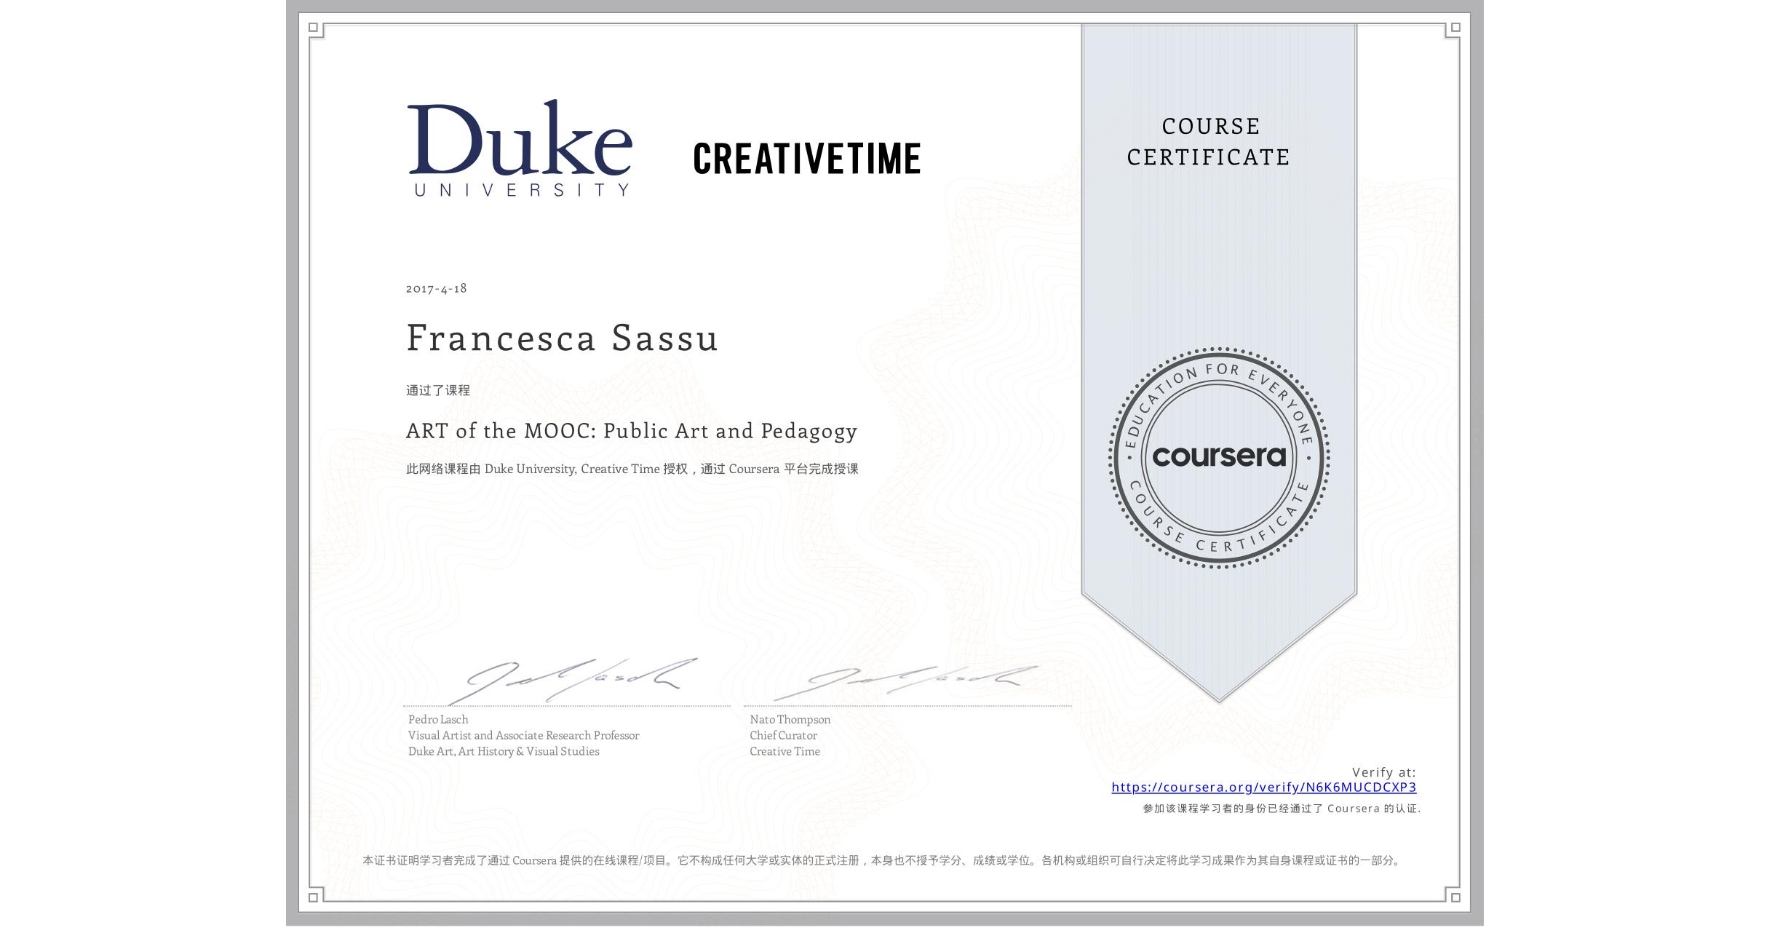Select the identity verification note below the link

coord(1281,808)
